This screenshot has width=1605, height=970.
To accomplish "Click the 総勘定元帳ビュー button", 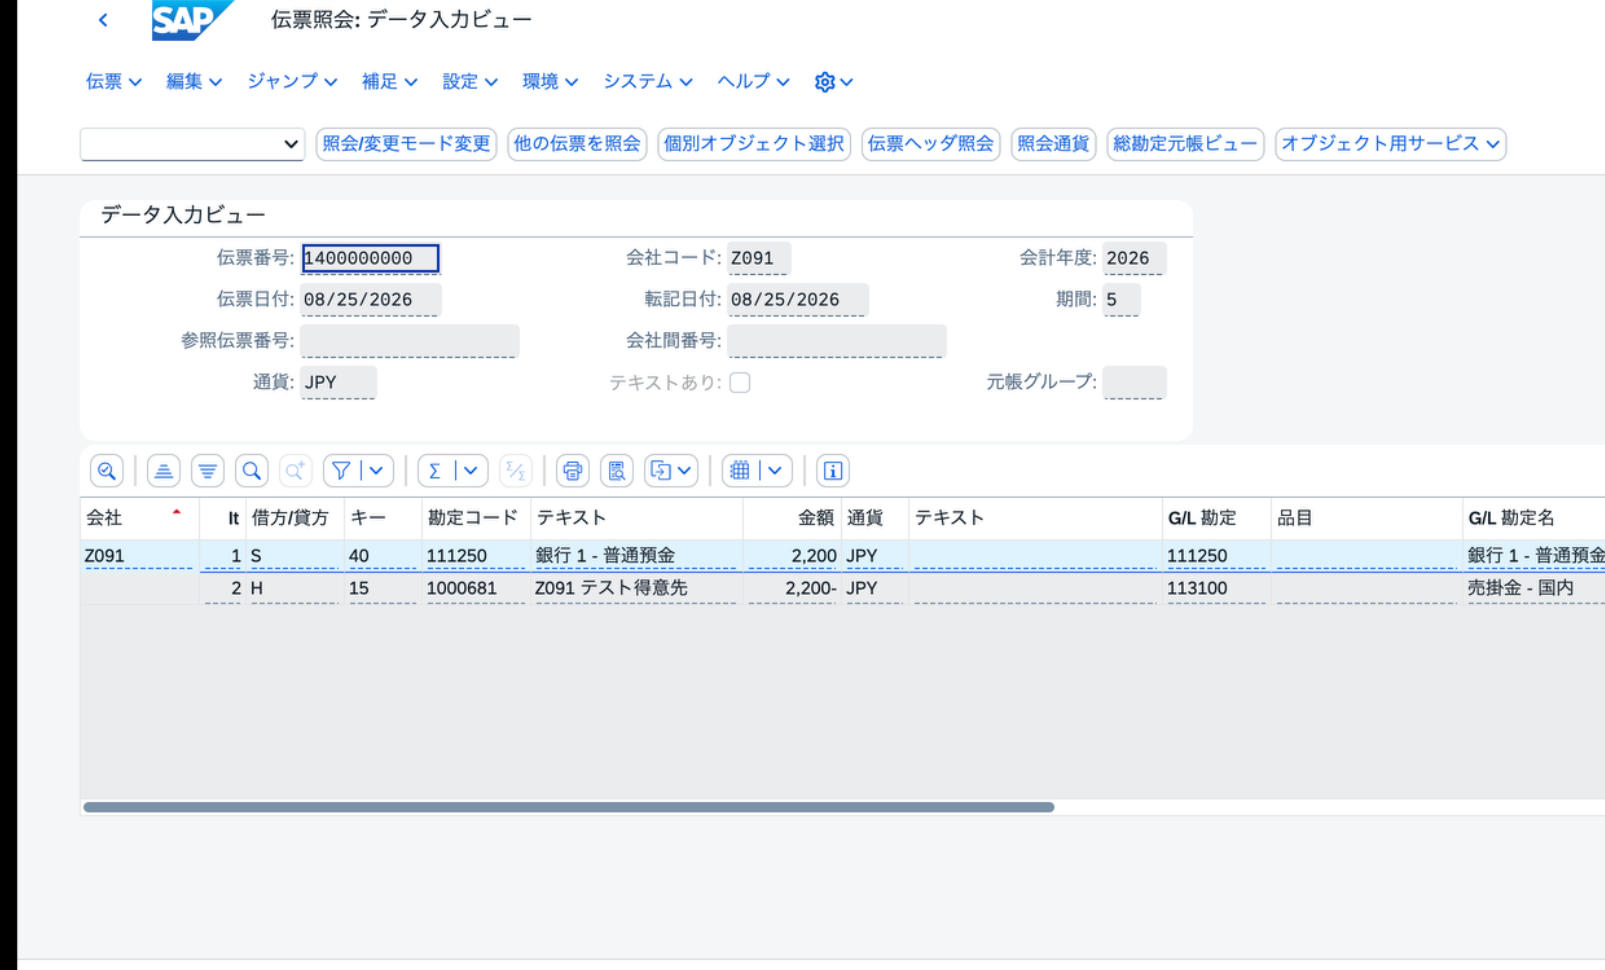I will [x=1185, y=144].
